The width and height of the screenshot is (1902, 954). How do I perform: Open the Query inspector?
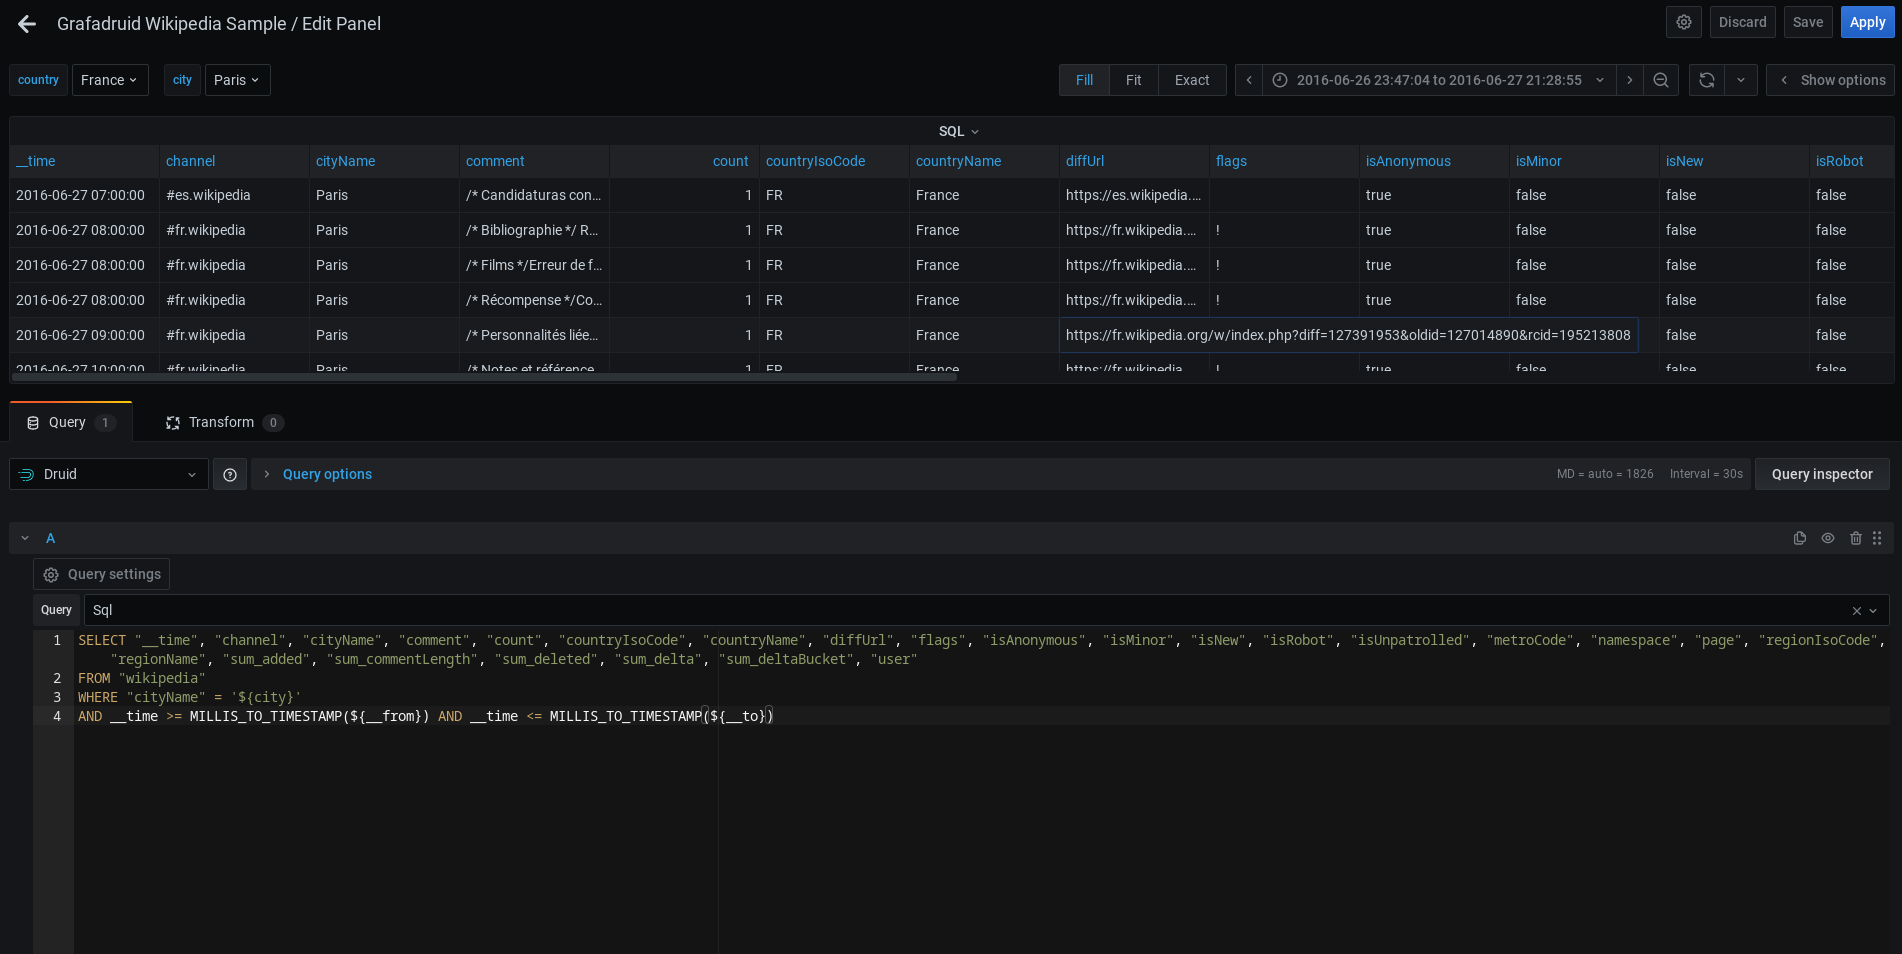1822,474
